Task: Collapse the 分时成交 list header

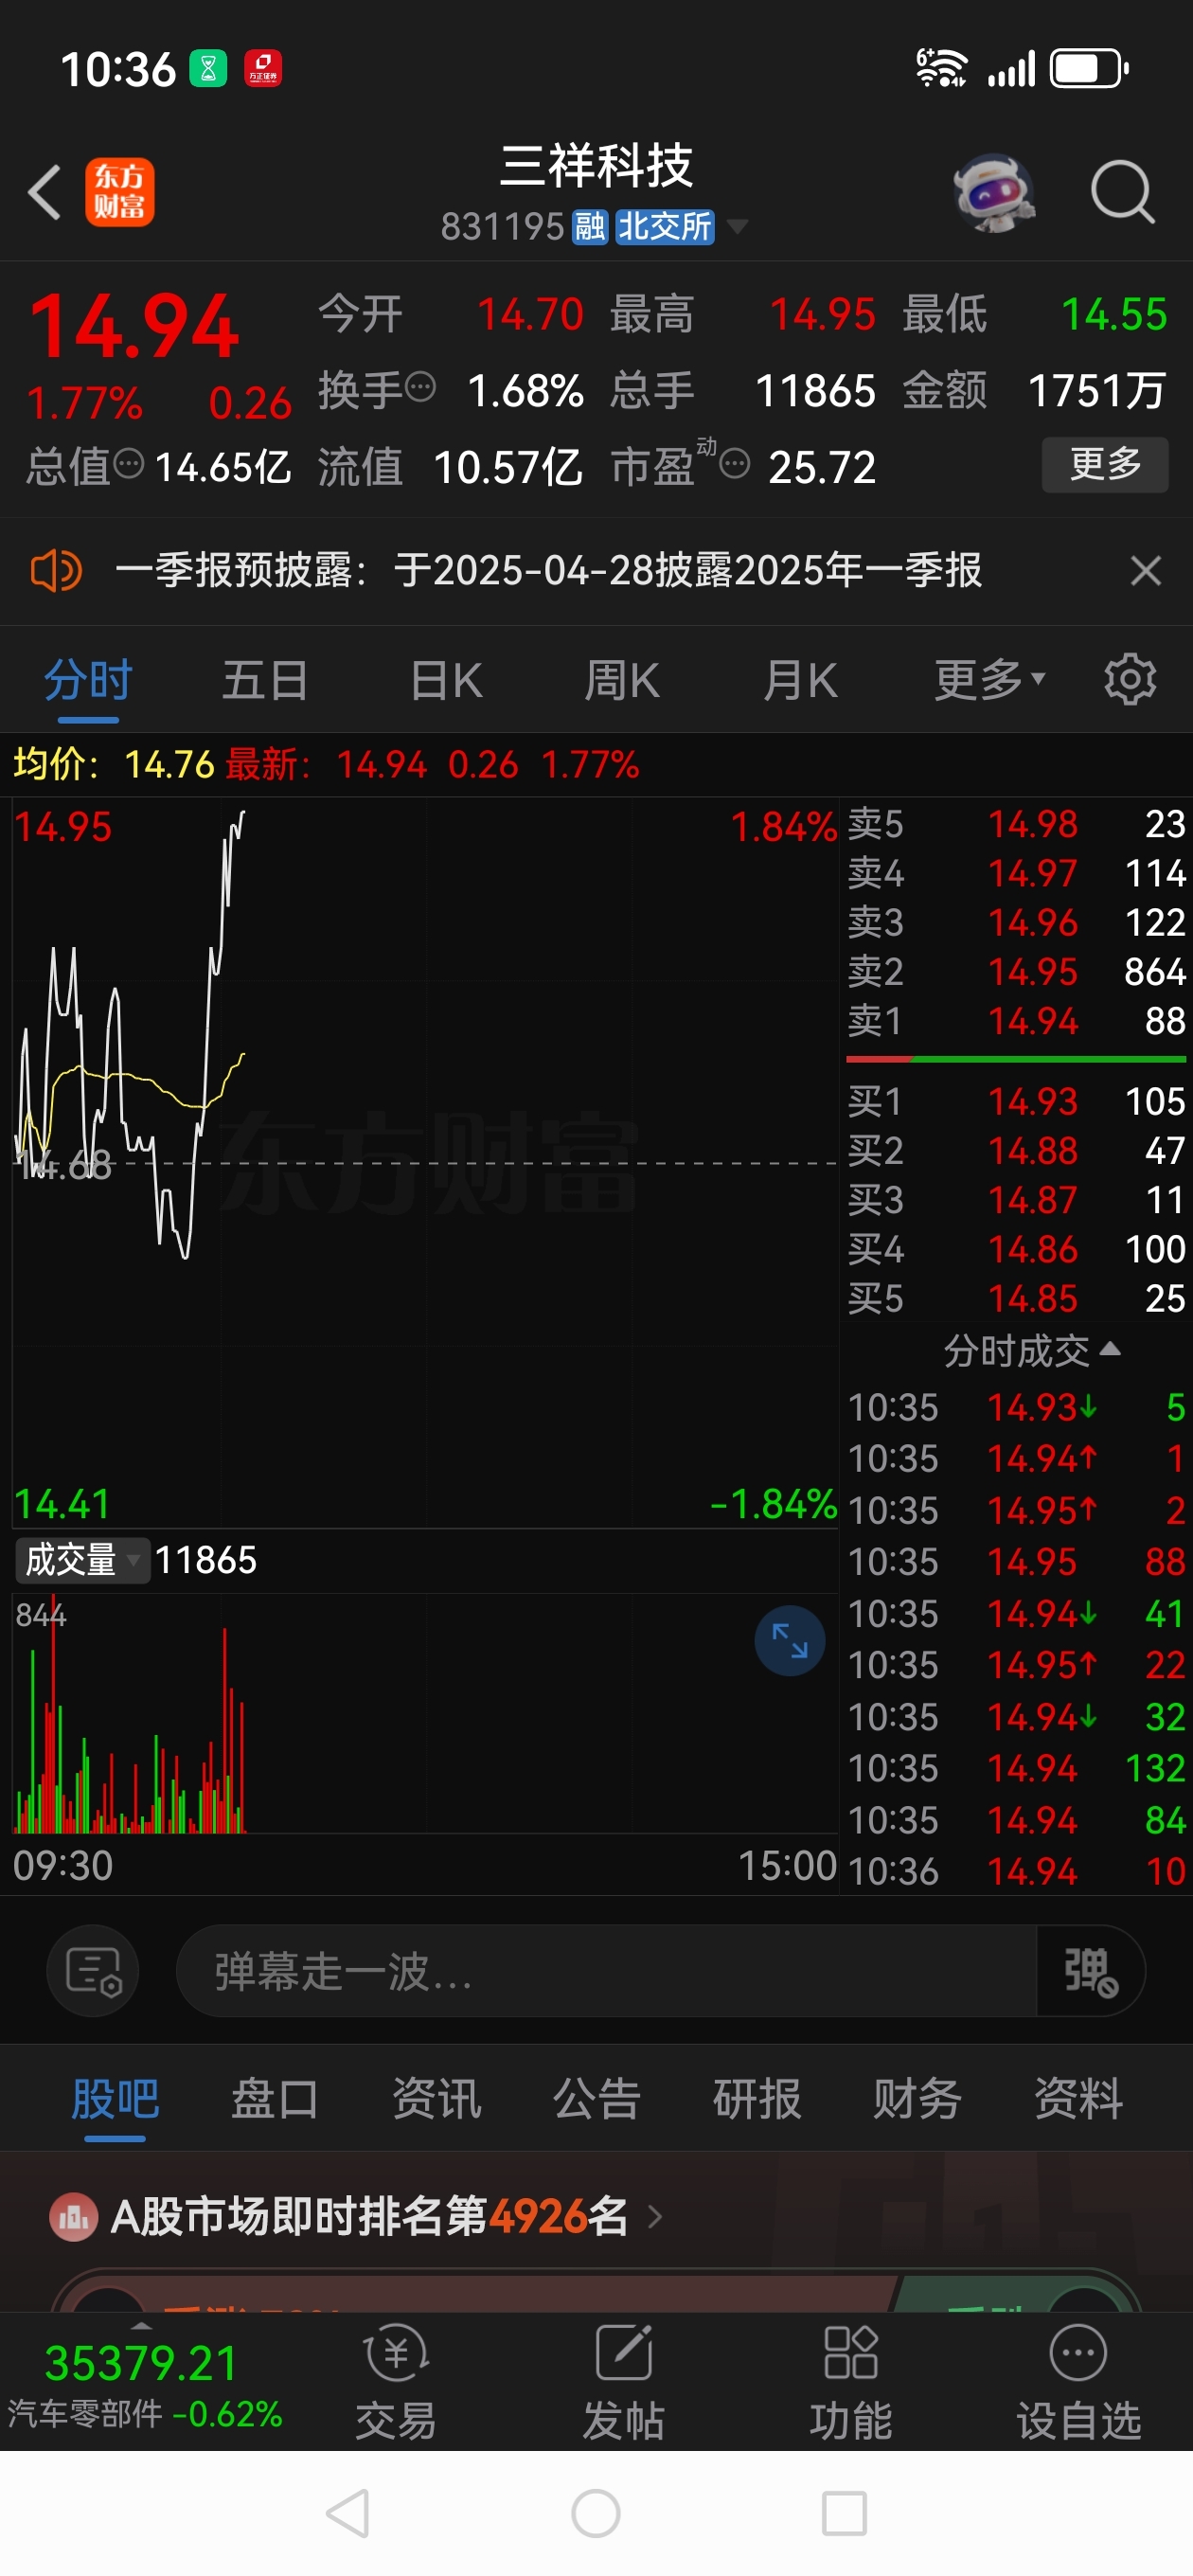Action: (1031, 1350)
